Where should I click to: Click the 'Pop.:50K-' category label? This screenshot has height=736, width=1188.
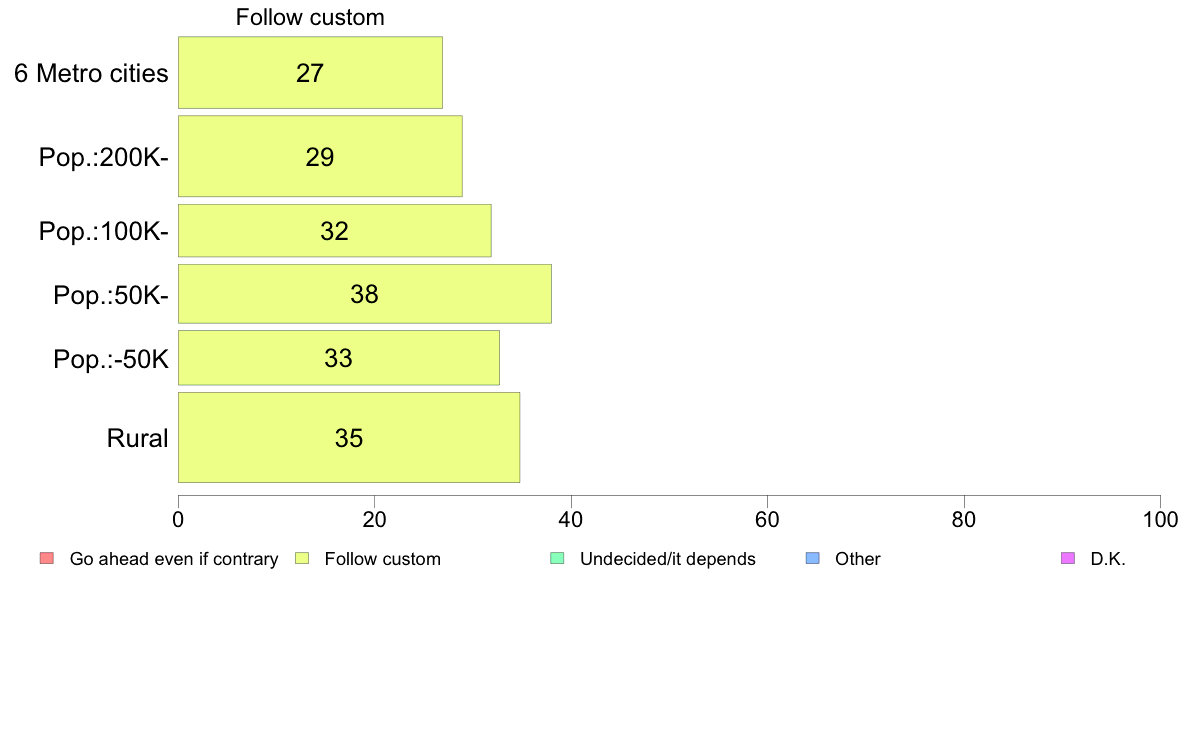[x=111, y=295]
